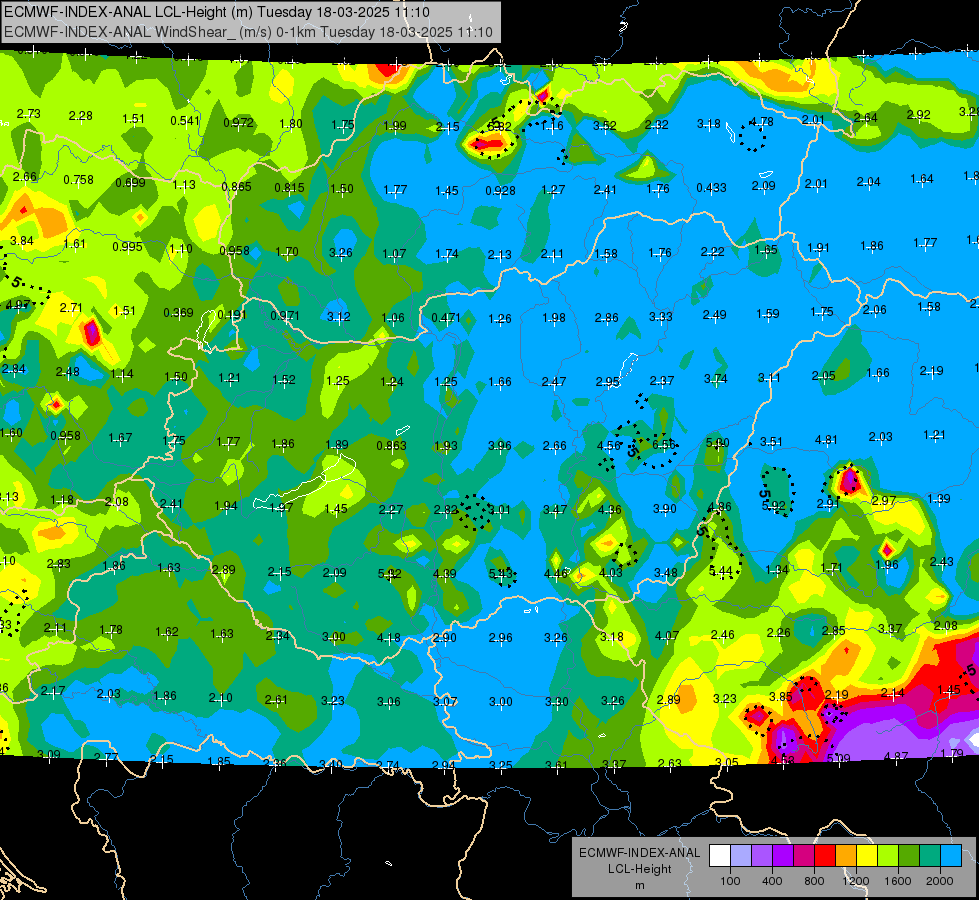
Task: Click the wind shear value 4.78
Action: 762,122
